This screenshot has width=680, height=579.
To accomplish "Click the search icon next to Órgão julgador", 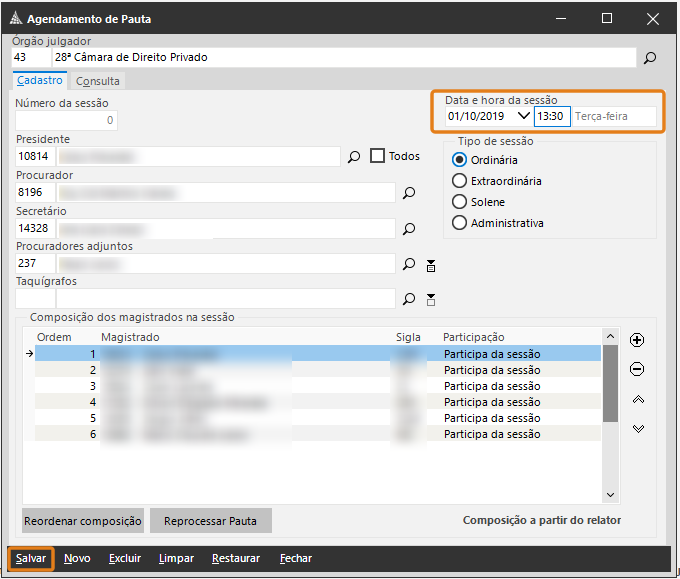I will coord(650,58).
